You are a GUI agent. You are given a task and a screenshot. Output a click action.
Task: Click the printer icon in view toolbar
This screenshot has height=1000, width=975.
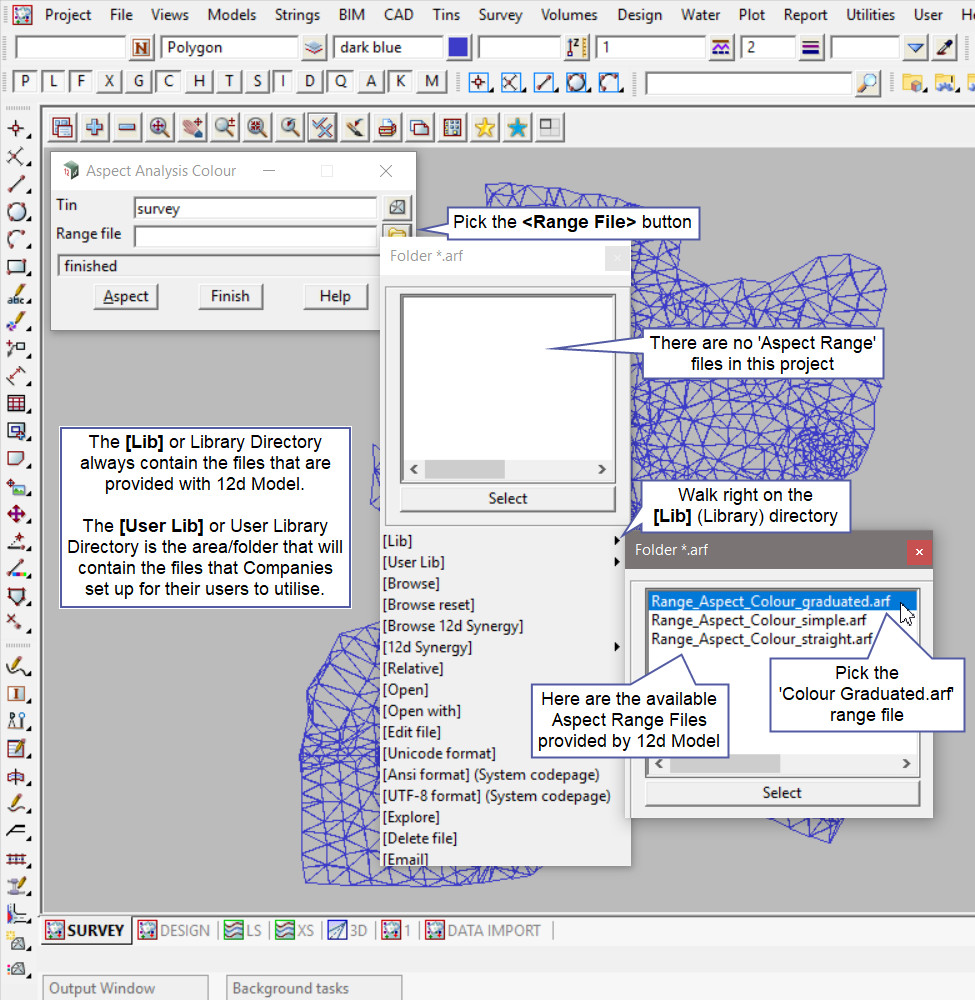coord(387,127)
